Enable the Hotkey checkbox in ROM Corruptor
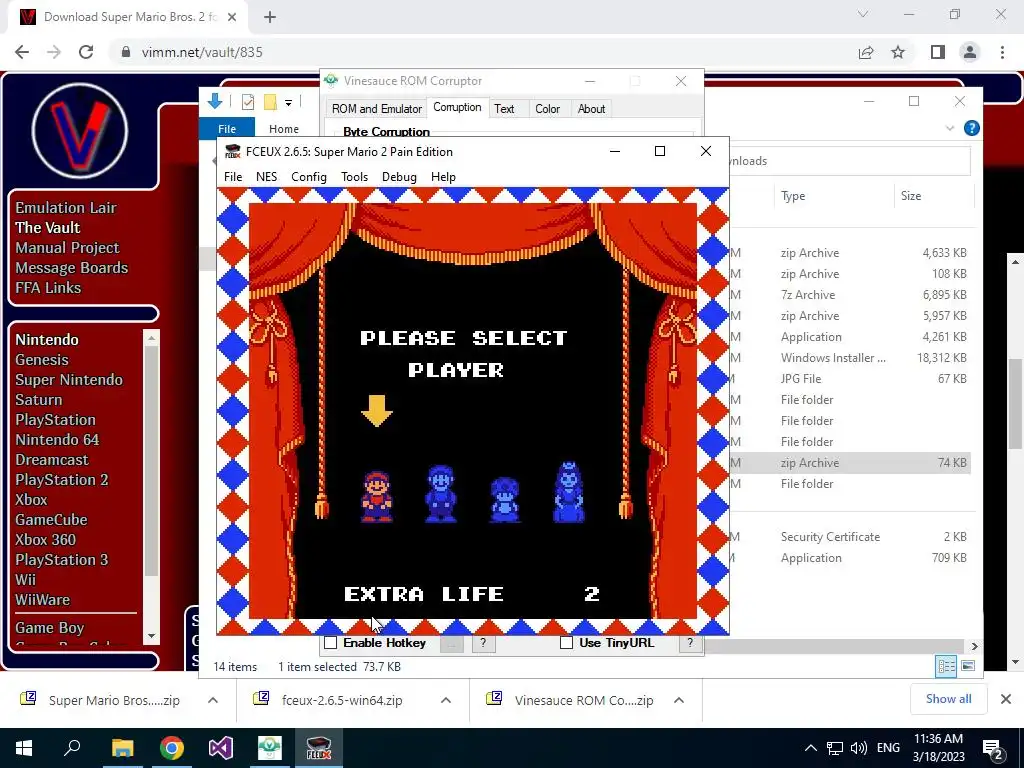Viewport: 1024px width, 768px height. 331,643
